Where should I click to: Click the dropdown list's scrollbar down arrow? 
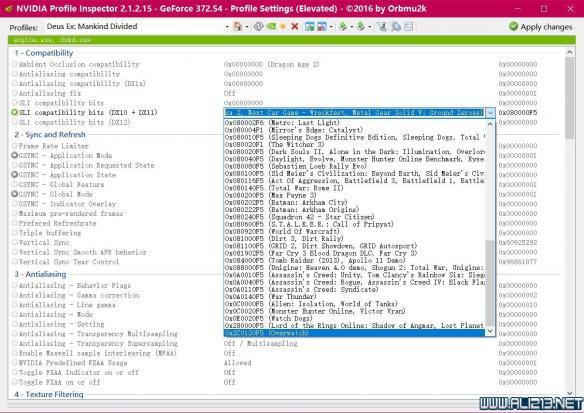point(490,331)
